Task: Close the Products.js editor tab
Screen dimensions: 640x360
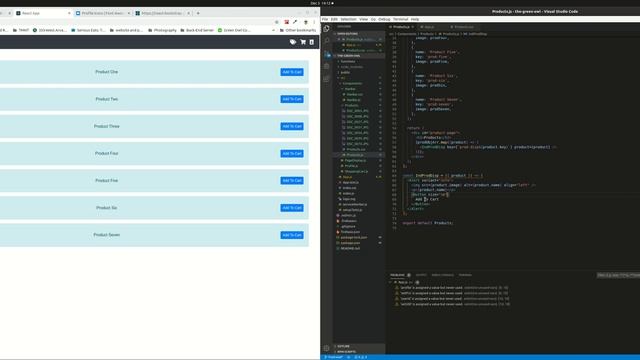Action: pyautogui.click(x=413, y=27)
